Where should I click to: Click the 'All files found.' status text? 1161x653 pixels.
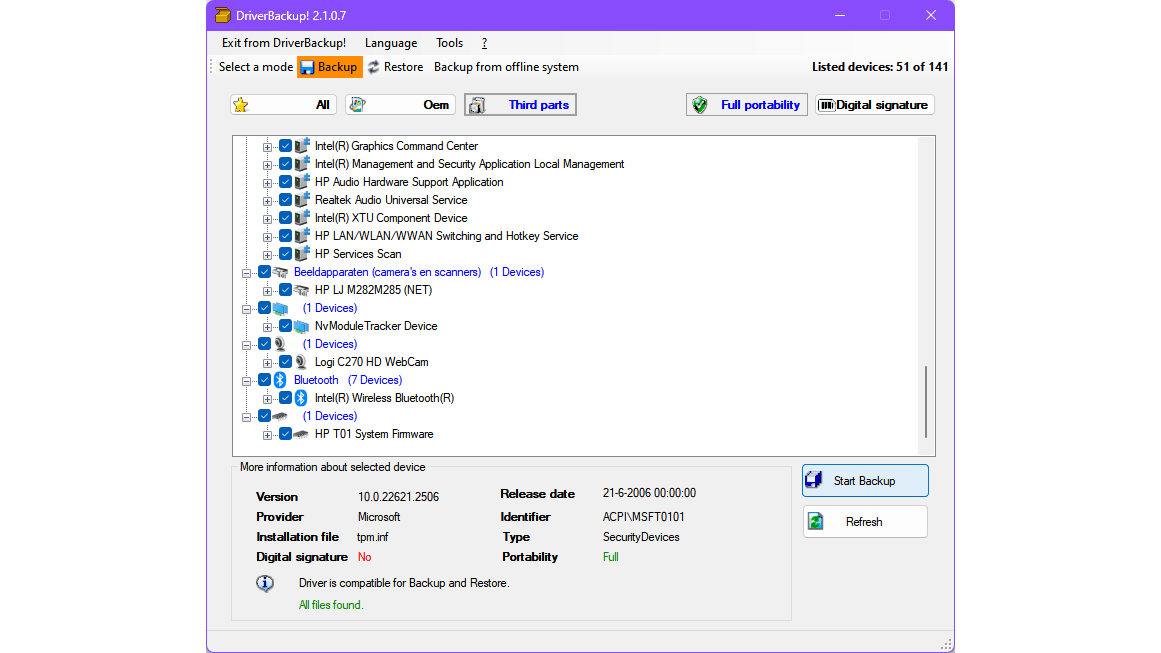coord(331,606)
